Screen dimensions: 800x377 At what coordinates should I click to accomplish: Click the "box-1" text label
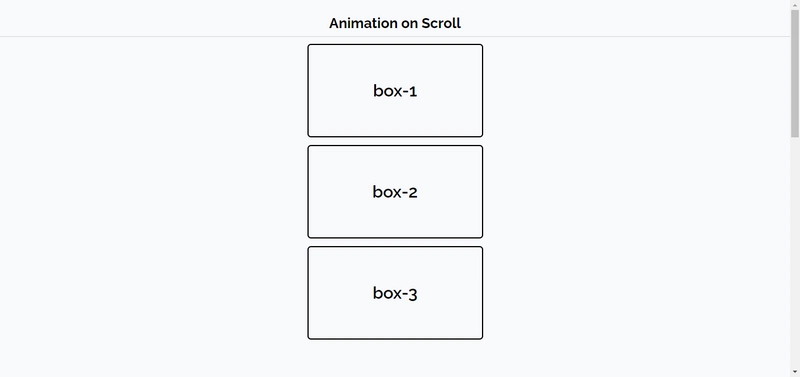pos(395,91)
